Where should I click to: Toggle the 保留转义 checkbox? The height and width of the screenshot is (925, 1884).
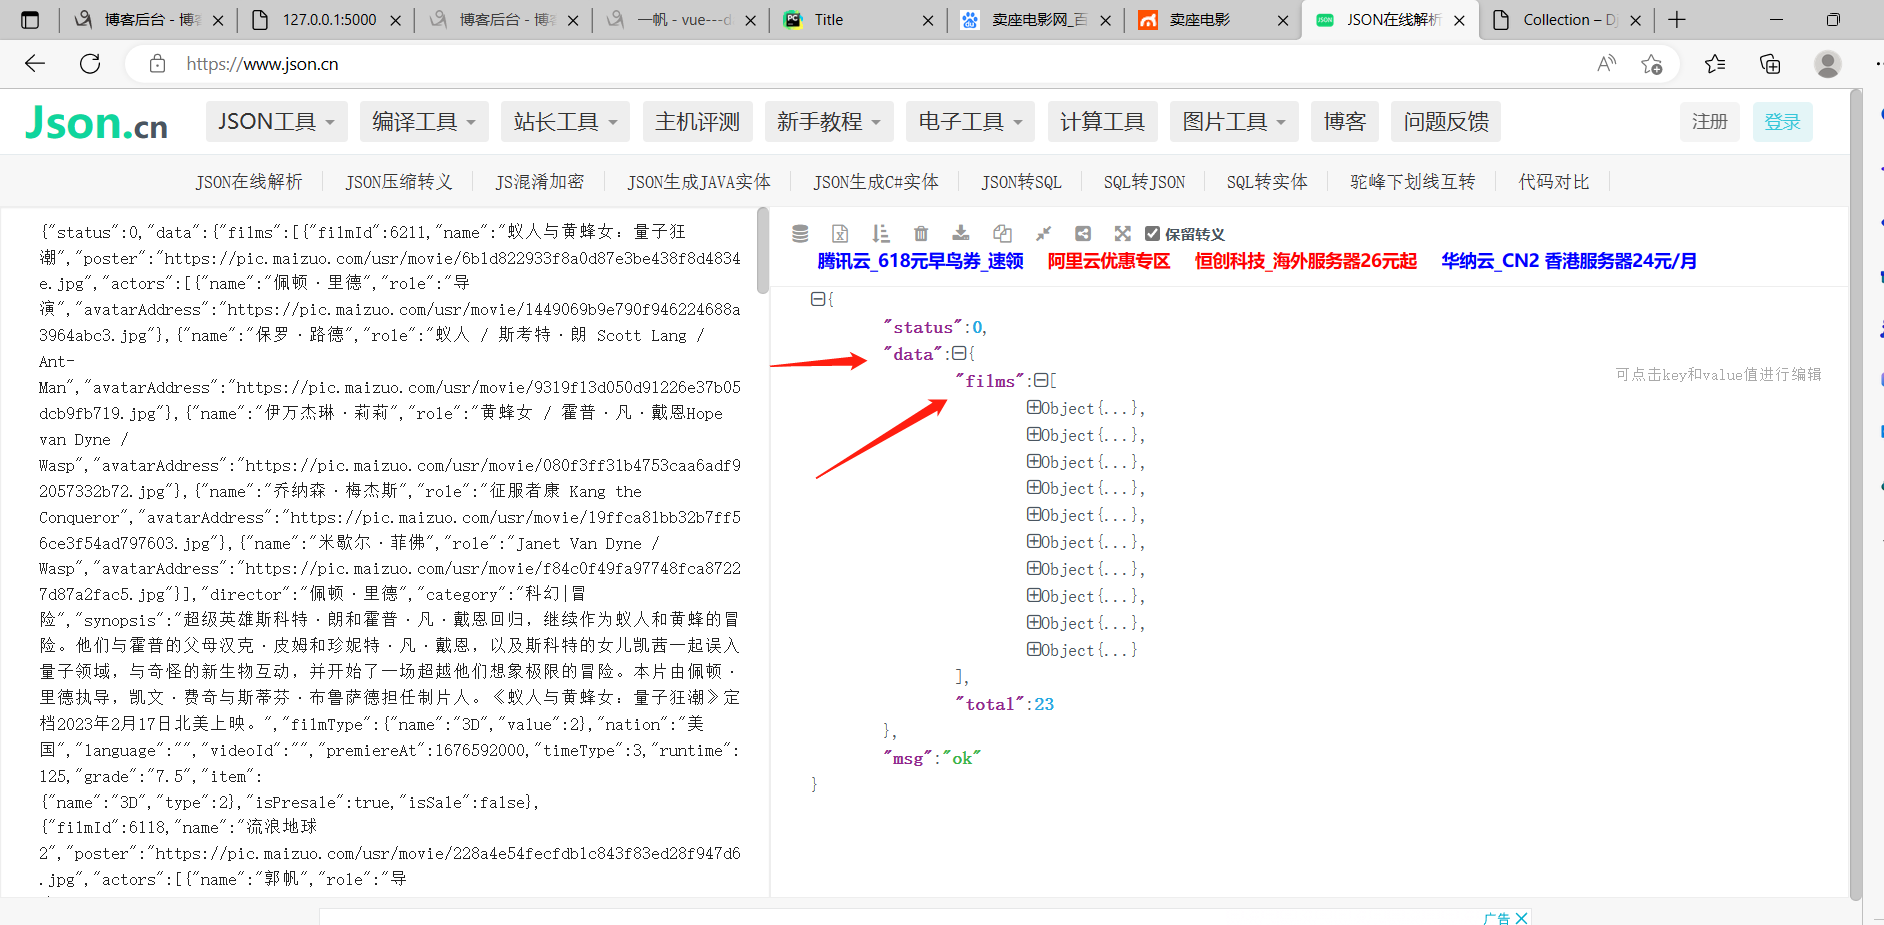(1152, 233)
